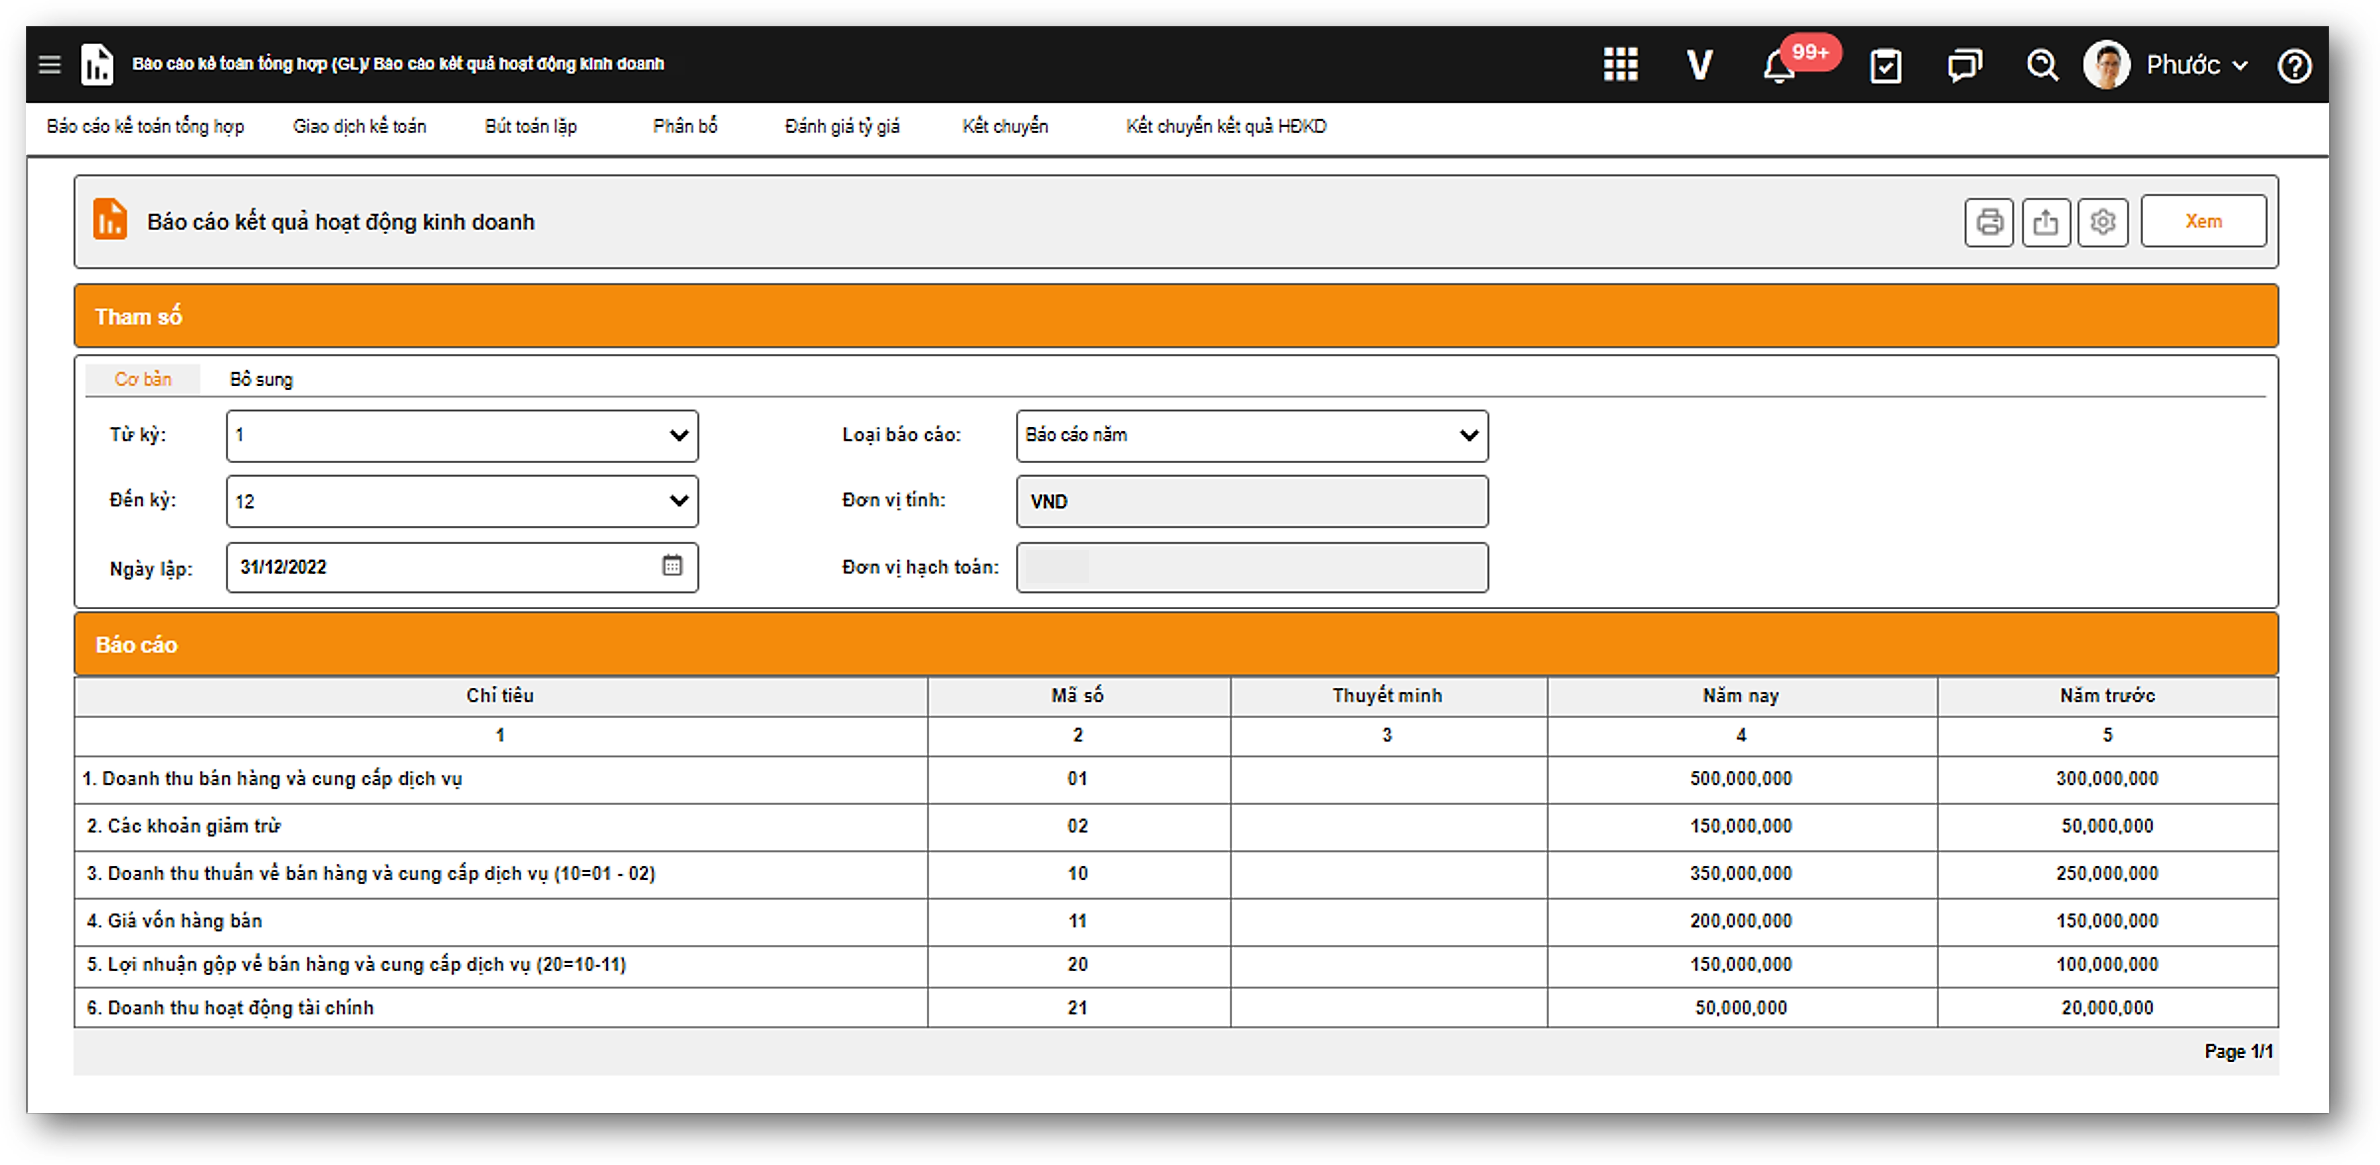Click orange report icon beside title
Viewport: 2380px width, 1165px height.
(110, 219)
